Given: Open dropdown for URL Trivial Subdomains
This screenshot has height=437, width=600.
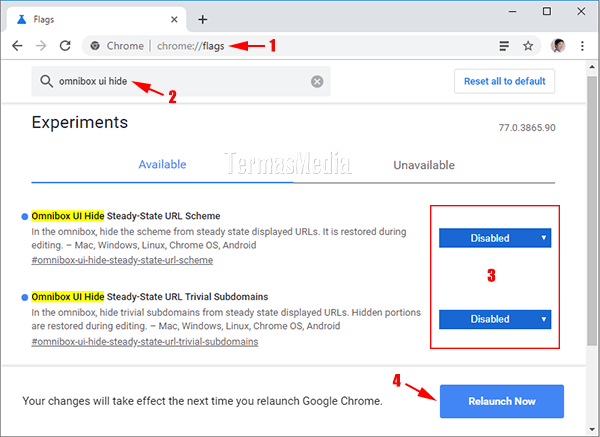Looking at the screenshot, I should tap(495, 319).
